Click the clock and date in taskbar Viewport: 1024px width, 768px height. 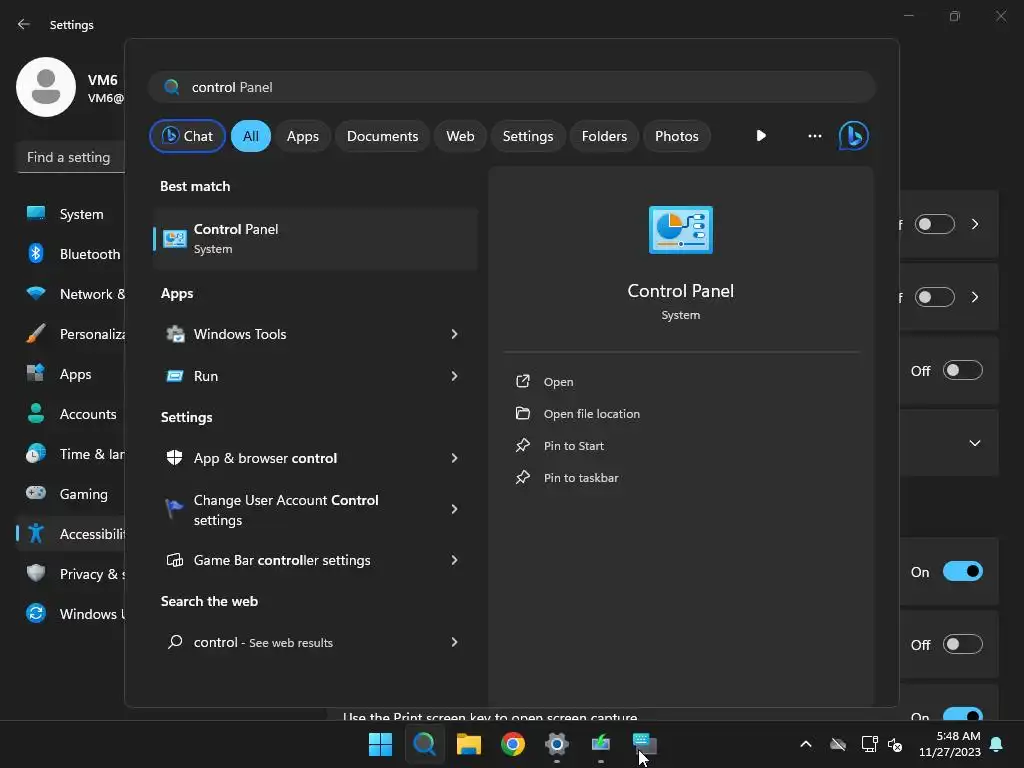point(950,744)
